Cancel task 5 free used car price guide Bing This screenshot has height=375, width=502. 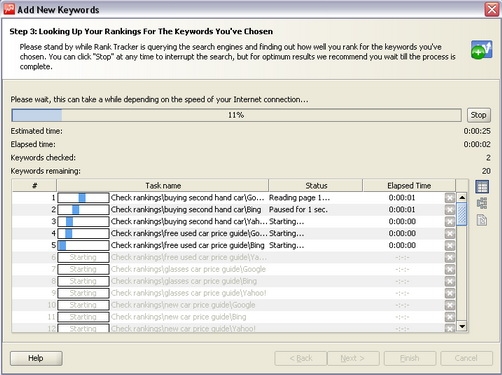click(450, 246)
